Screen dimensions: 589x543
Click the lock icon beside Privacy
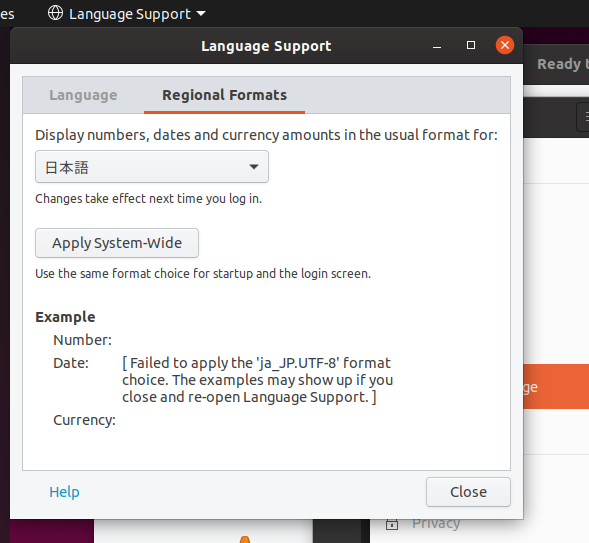(x=392, y=523)
